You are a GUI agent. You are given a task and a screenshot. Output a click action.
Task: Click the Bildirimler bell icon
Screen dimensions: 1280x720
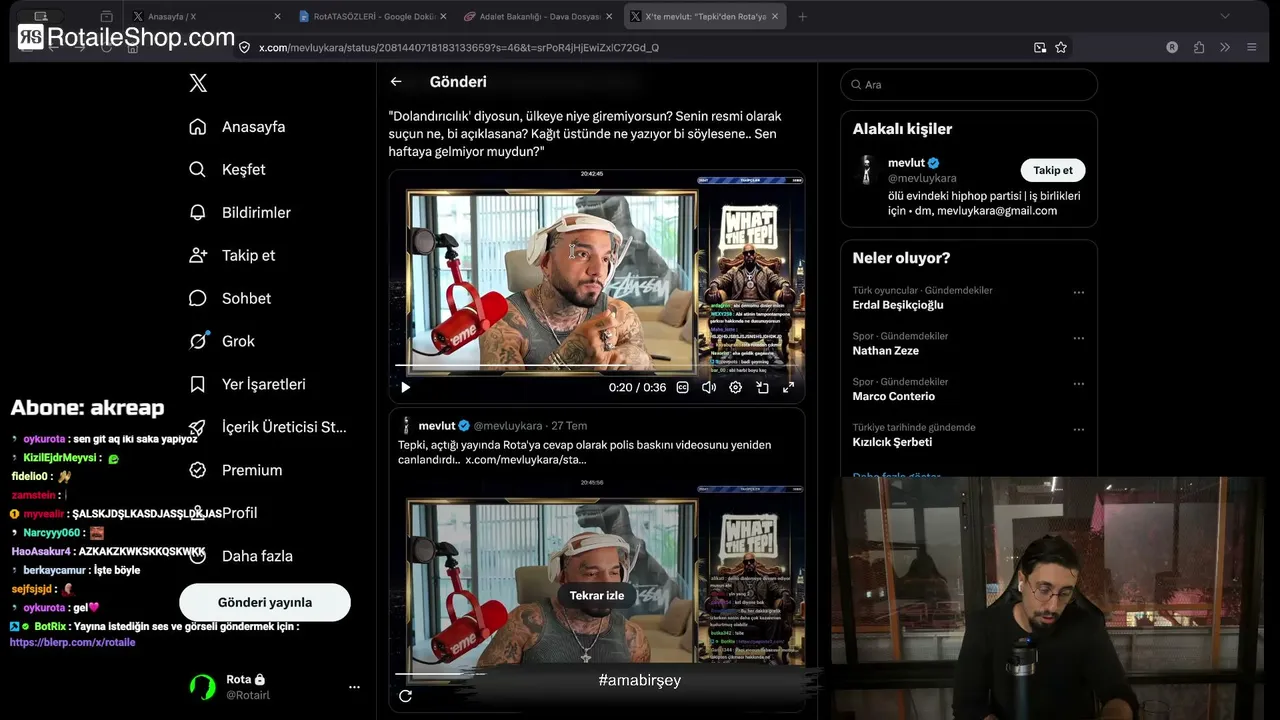[198, 213]
